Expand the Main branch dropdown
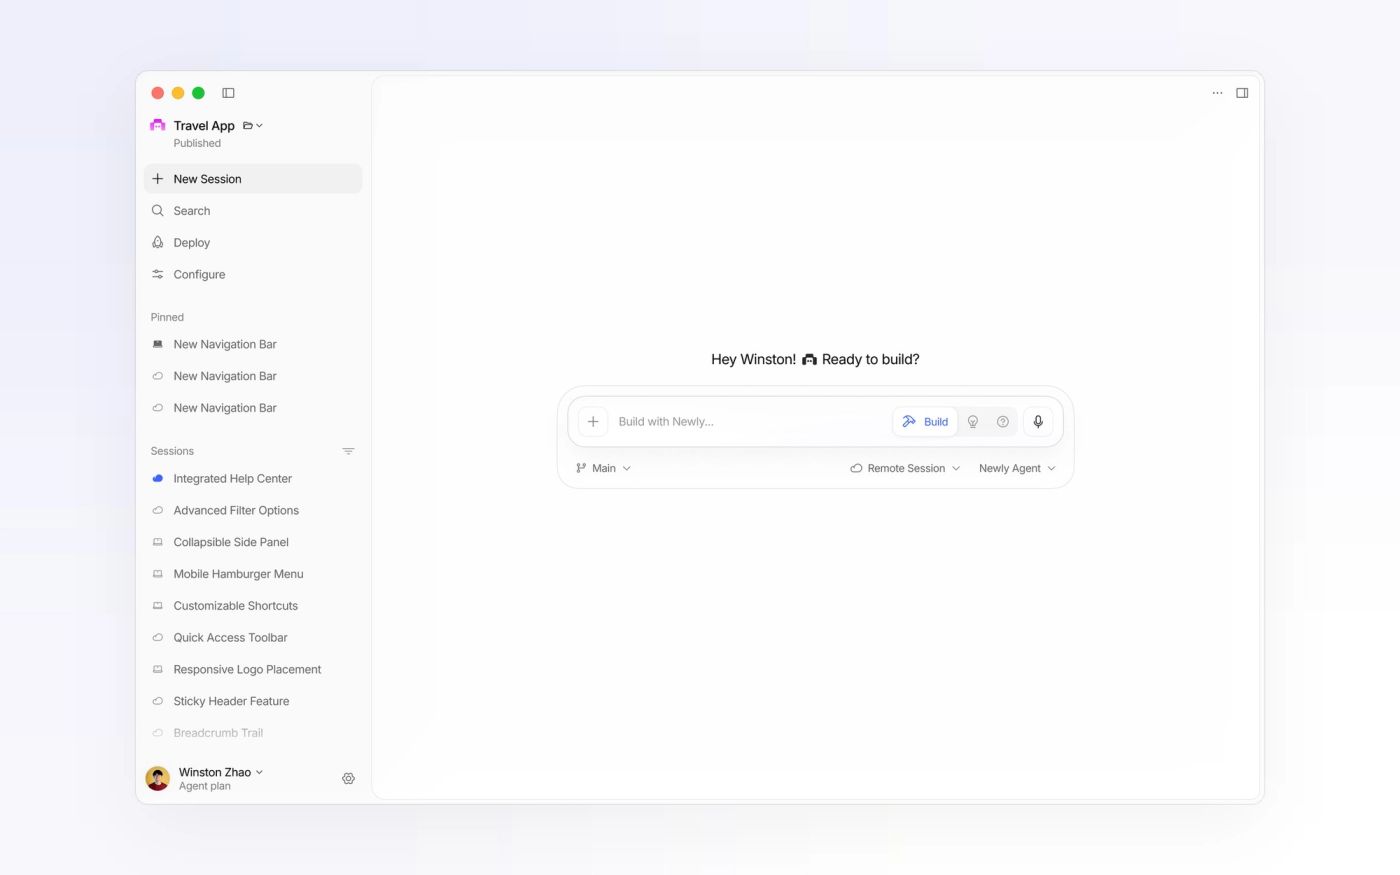This screenshot has height=875, width=1400. [x=604, y=468]
